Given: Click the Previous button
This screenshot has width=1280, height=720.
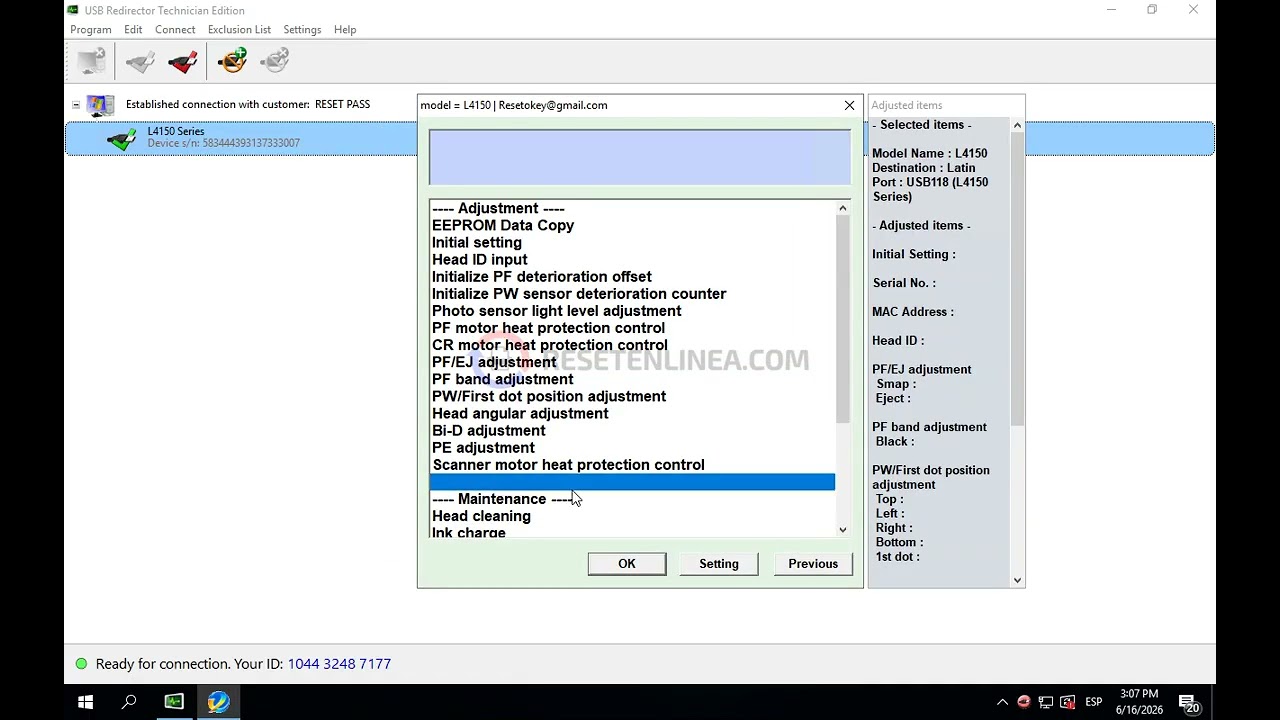Looking at the screenshot, I should point(813,564).
